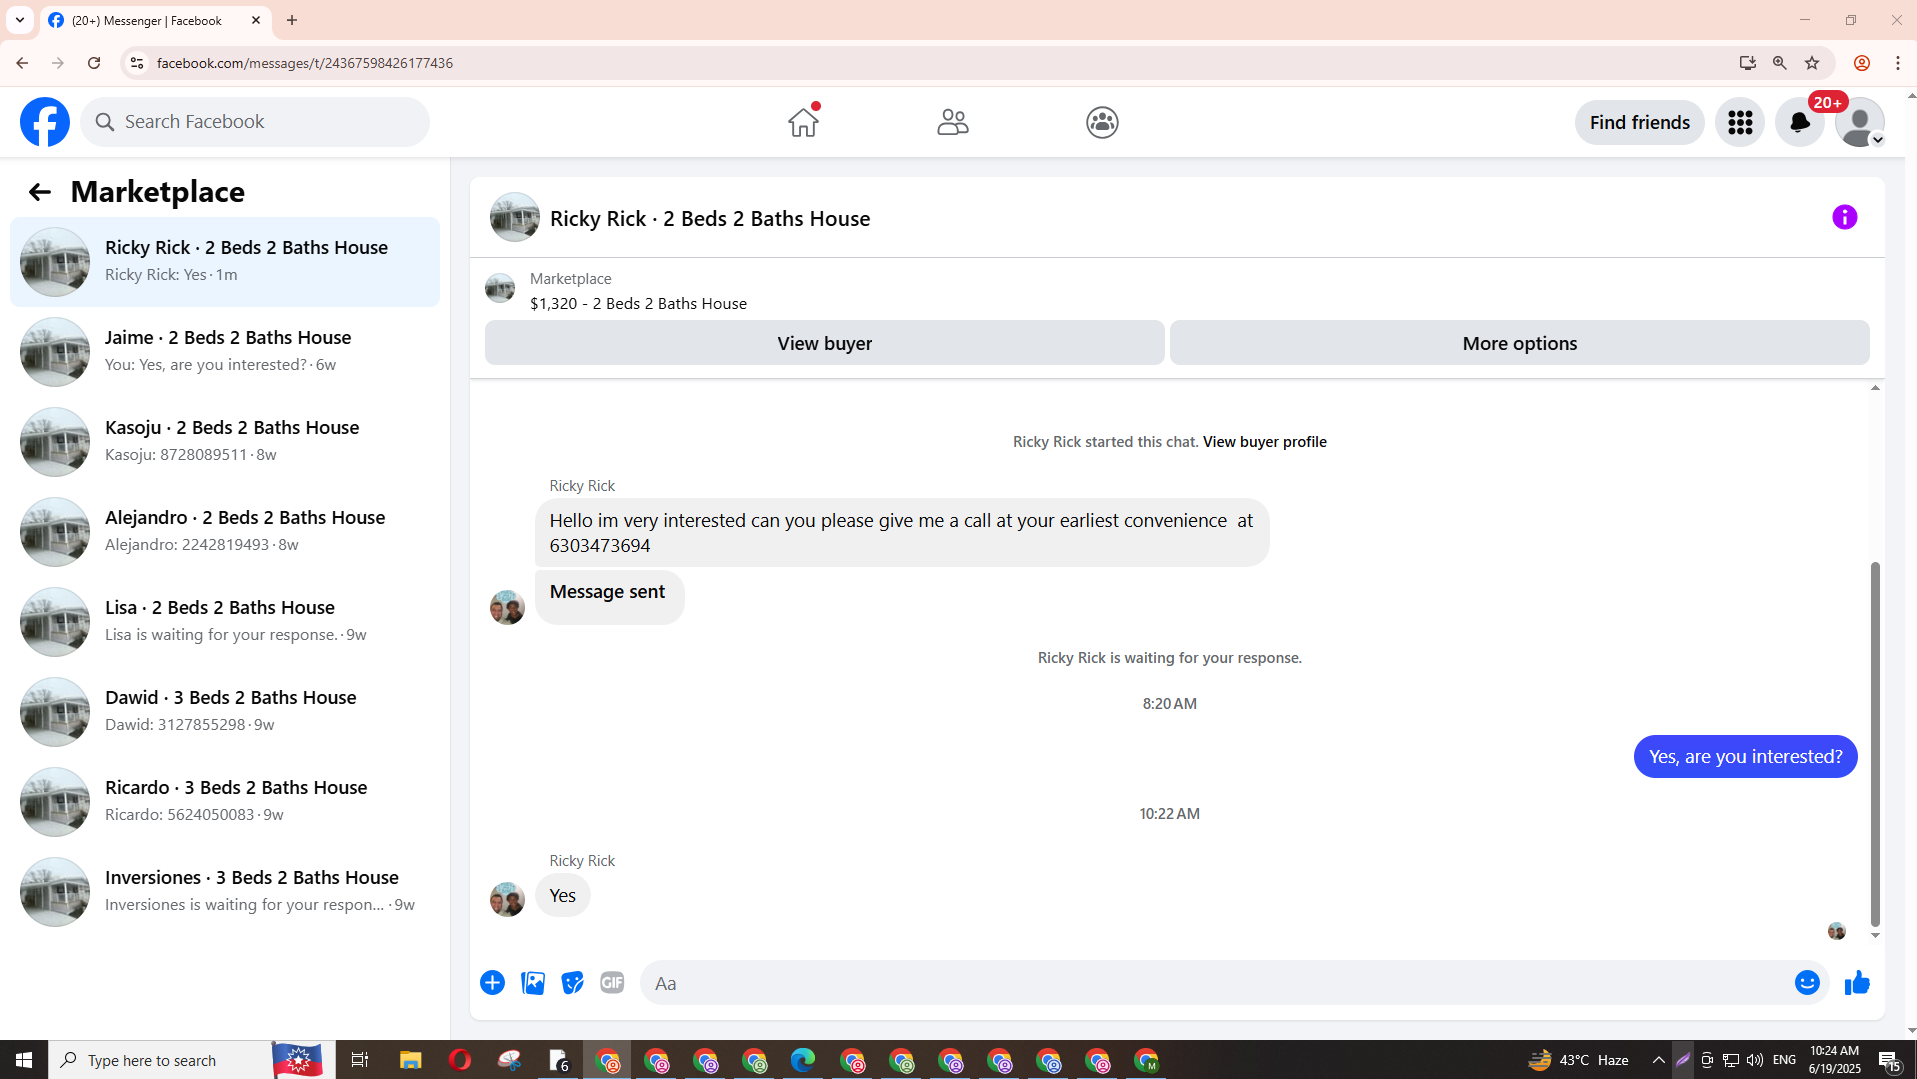Open Microsoft Edge from the taskbar
1917x1079 pixels.
click(803, 1060)
